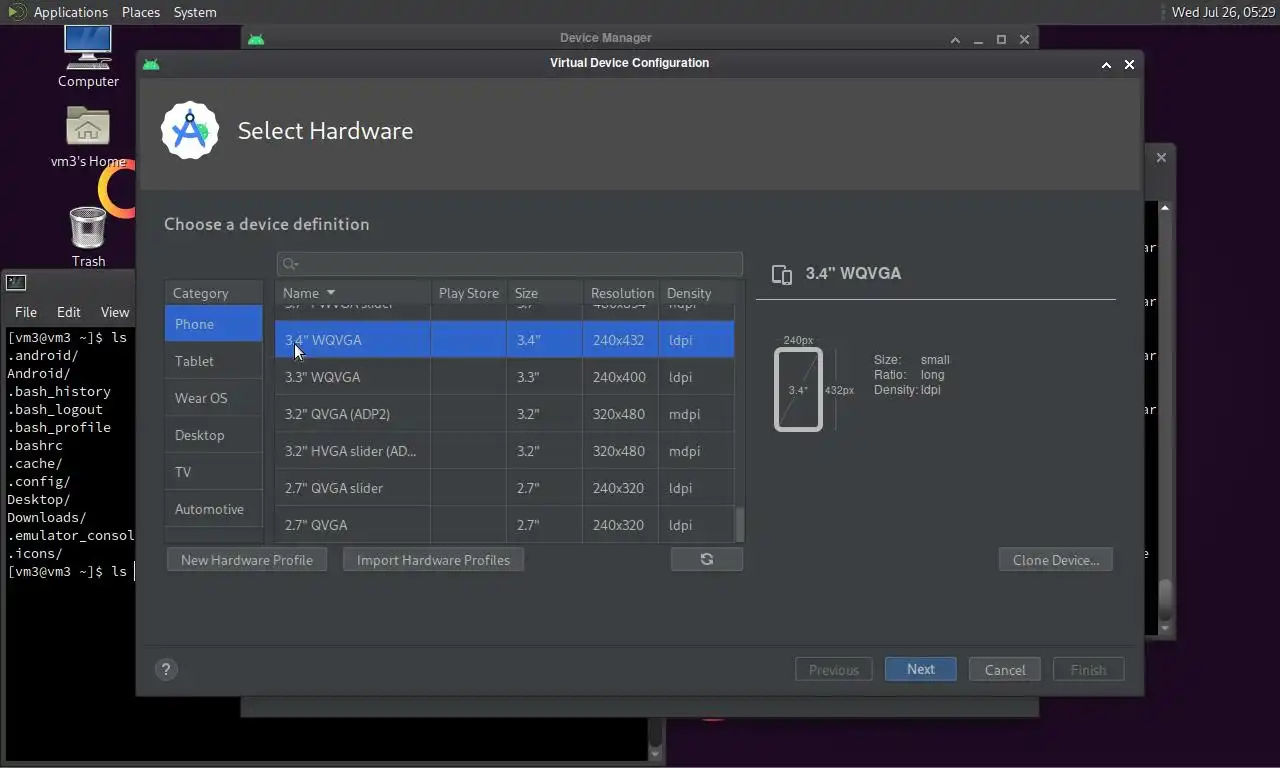Click the Play Store column header
This screenshot has width=1280, height=768.
pyautogui.click(x=468, y=293)
